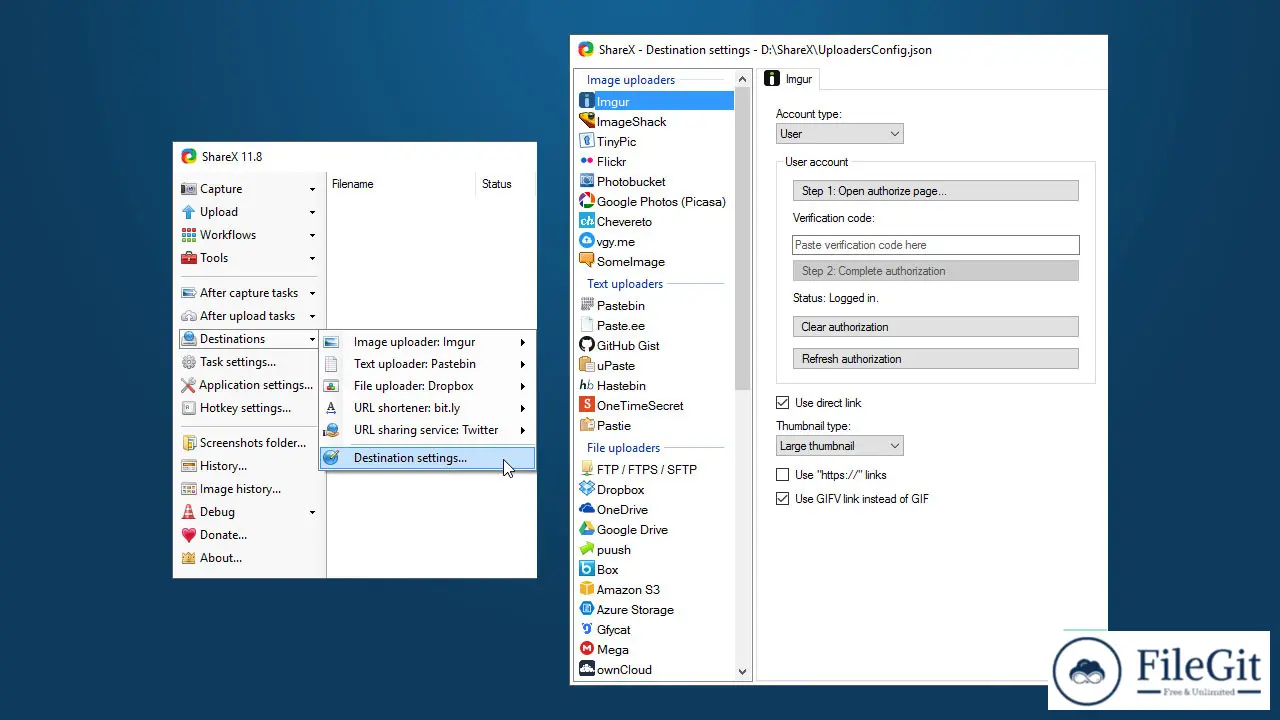Open URL shortener: bit.ly submenu

point(427,408)
